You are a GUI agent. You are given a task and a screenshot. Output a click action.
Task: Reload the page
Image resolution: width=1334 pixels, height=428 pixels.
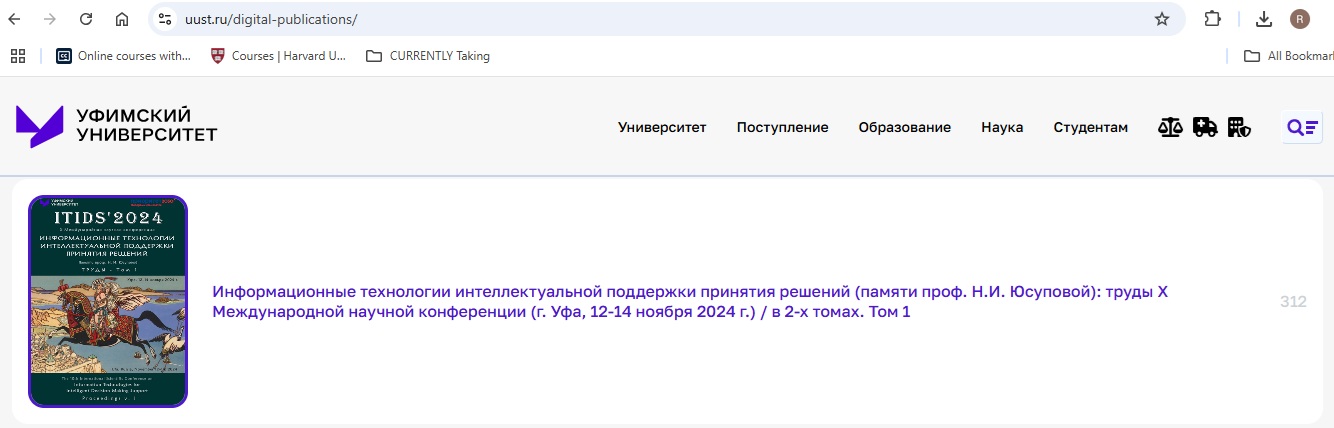tap(86, 19)
